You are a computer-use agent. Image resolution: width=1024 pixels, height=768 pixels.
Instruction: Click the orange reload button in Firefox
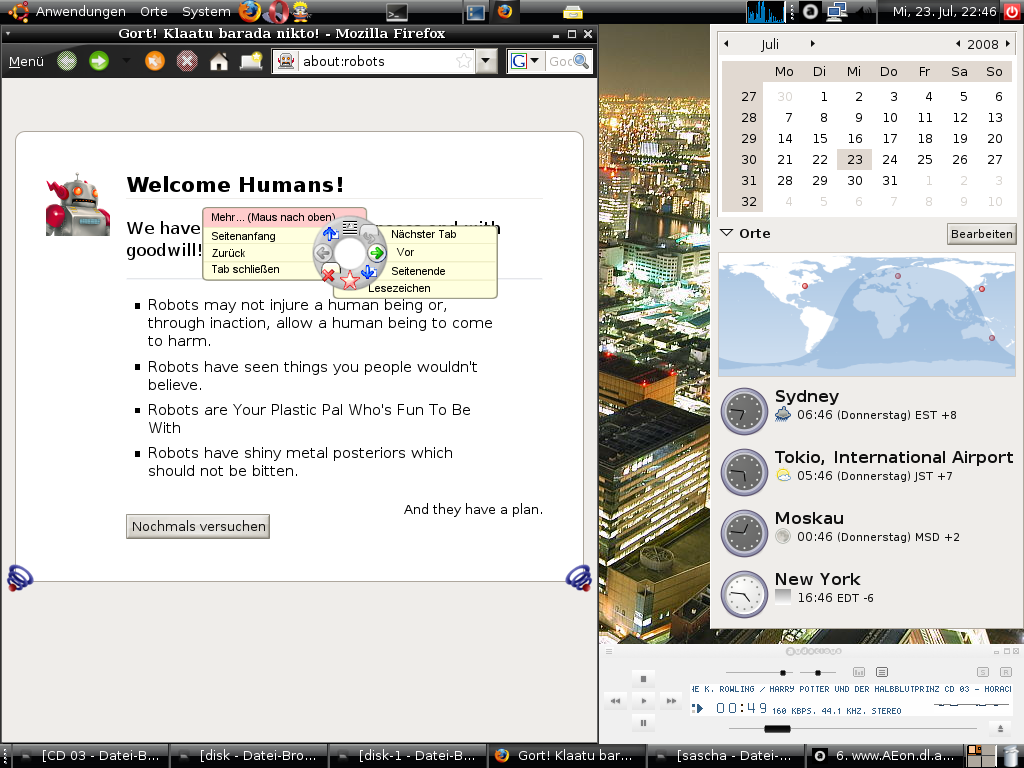pos(155,61)
